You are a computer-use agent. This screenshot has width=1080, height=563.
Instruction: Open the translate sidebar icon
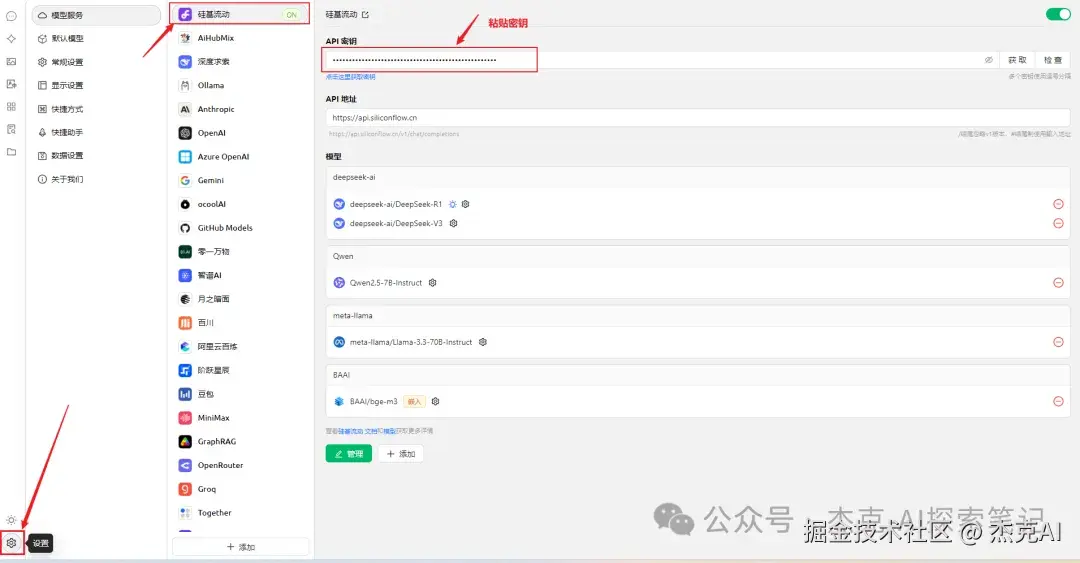click(x=11, y=84)
